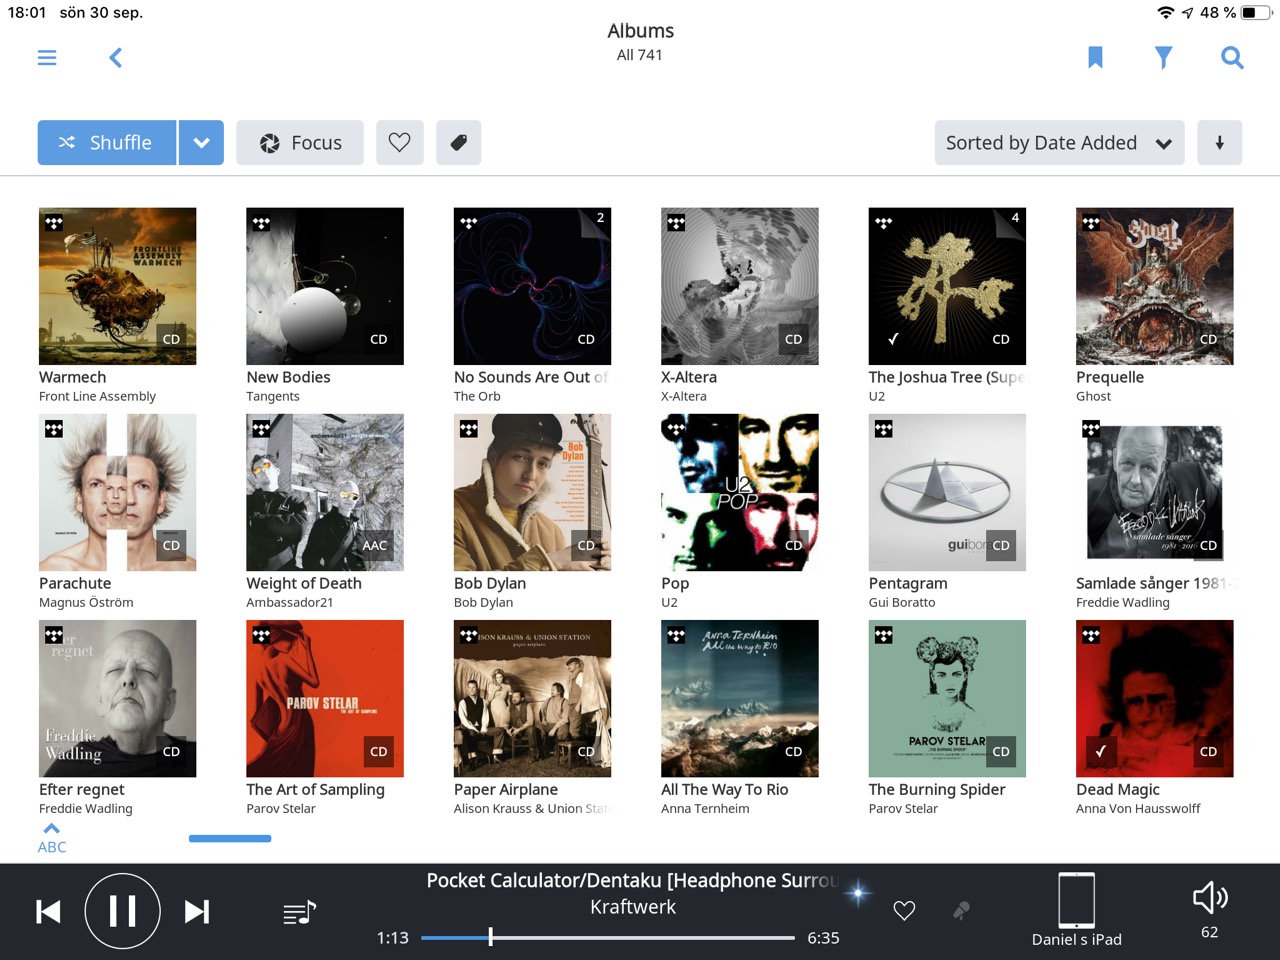The width and height of the screenshot is (1280, 960).
Task: Open the Sorted by Date Added dropdown
Action: [1059, 143]
